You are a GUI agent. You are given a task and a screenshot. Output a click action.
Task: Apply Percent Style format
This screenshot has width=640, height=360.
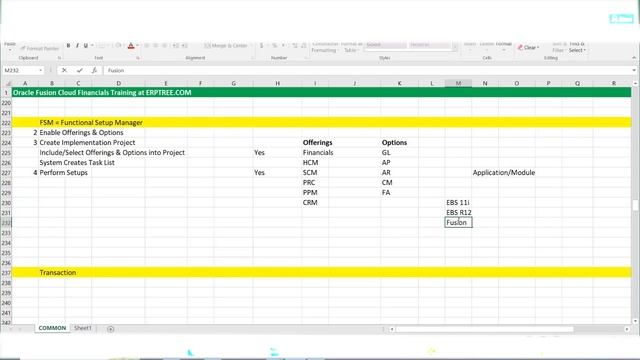coord(275,45)
